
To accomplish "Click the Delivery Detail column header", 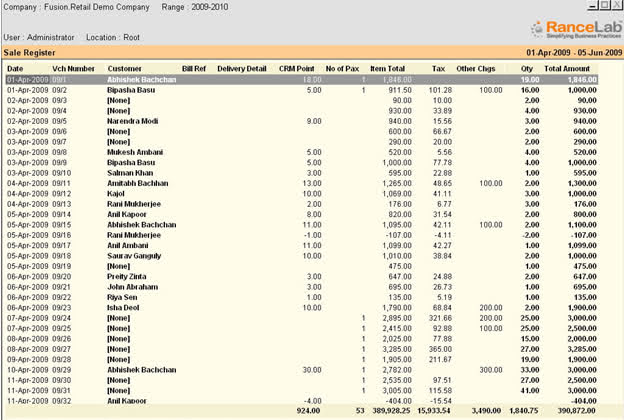I will pyautogui.click(x=242, y=68).
